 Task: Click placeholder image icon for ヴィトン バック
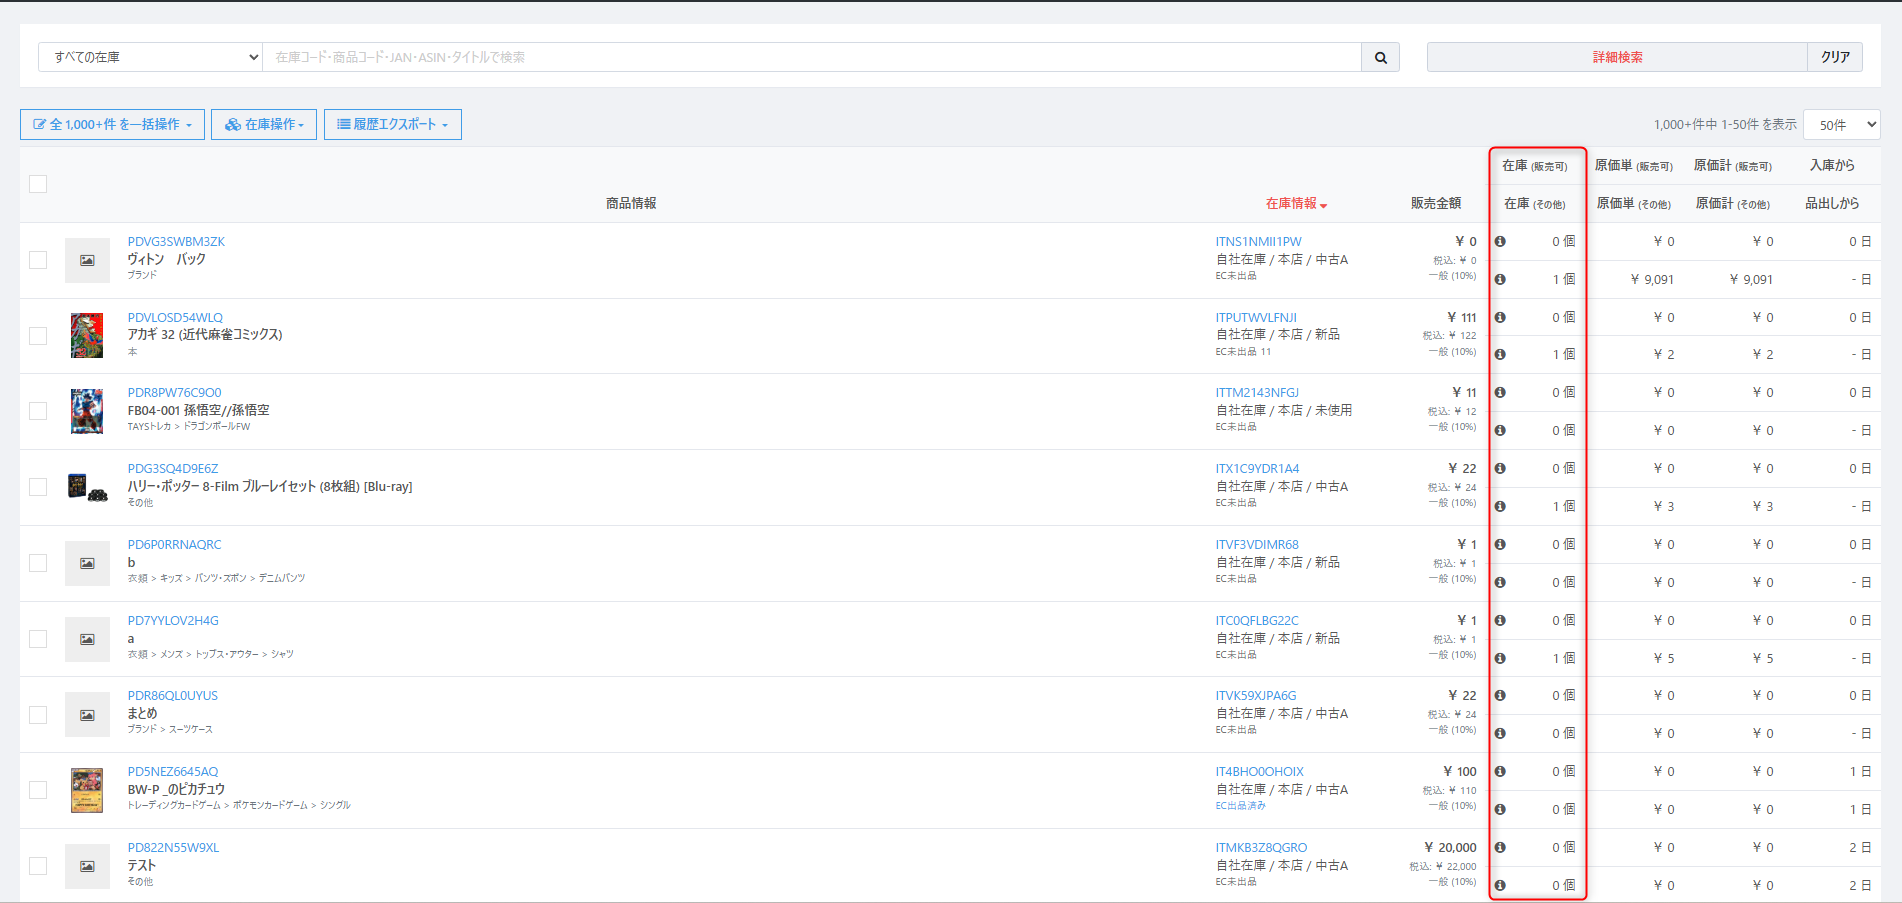click(x=87, y=260)
